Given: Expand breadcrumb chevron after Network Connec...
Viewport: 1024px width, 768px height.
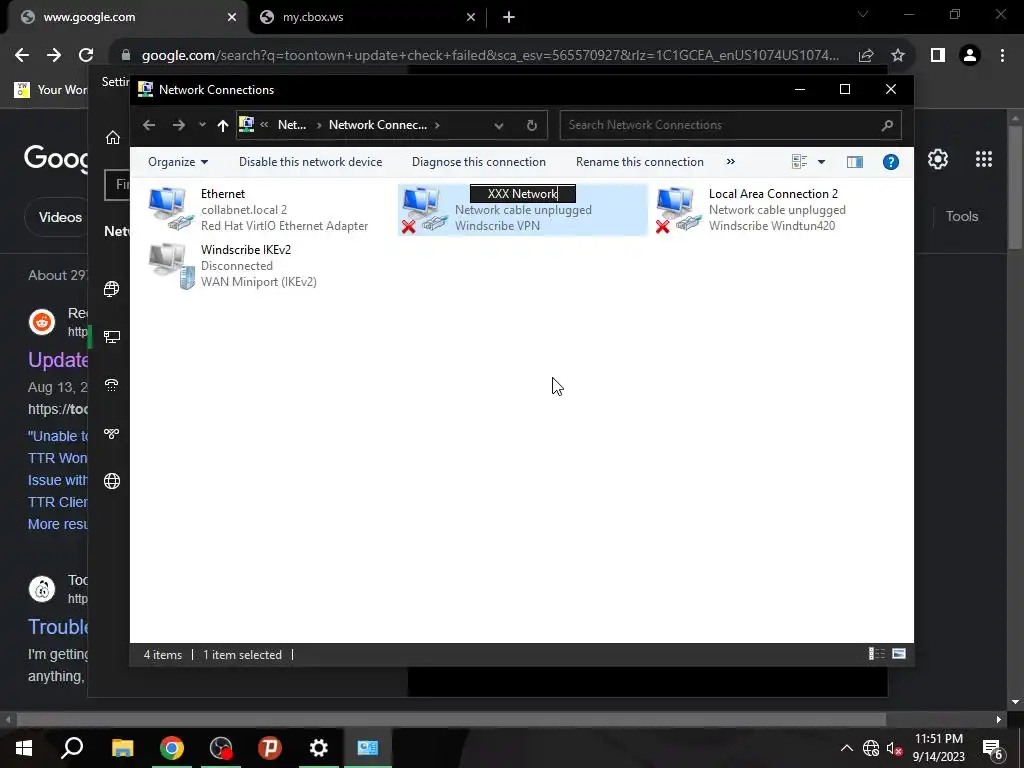Looking at the screenshot, I should [437, 125].
